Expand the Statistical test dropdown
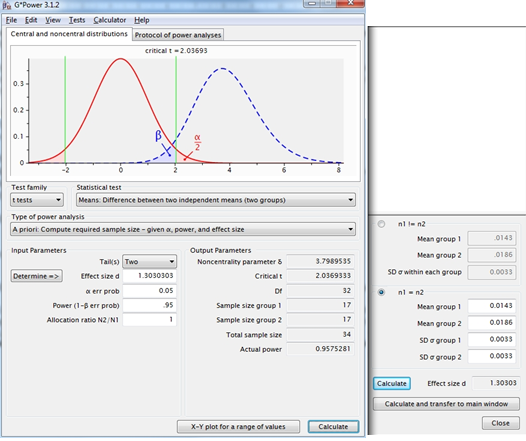The height and width of the screenshot is (441, 526). pyautogui.click(x=216, y=200)
